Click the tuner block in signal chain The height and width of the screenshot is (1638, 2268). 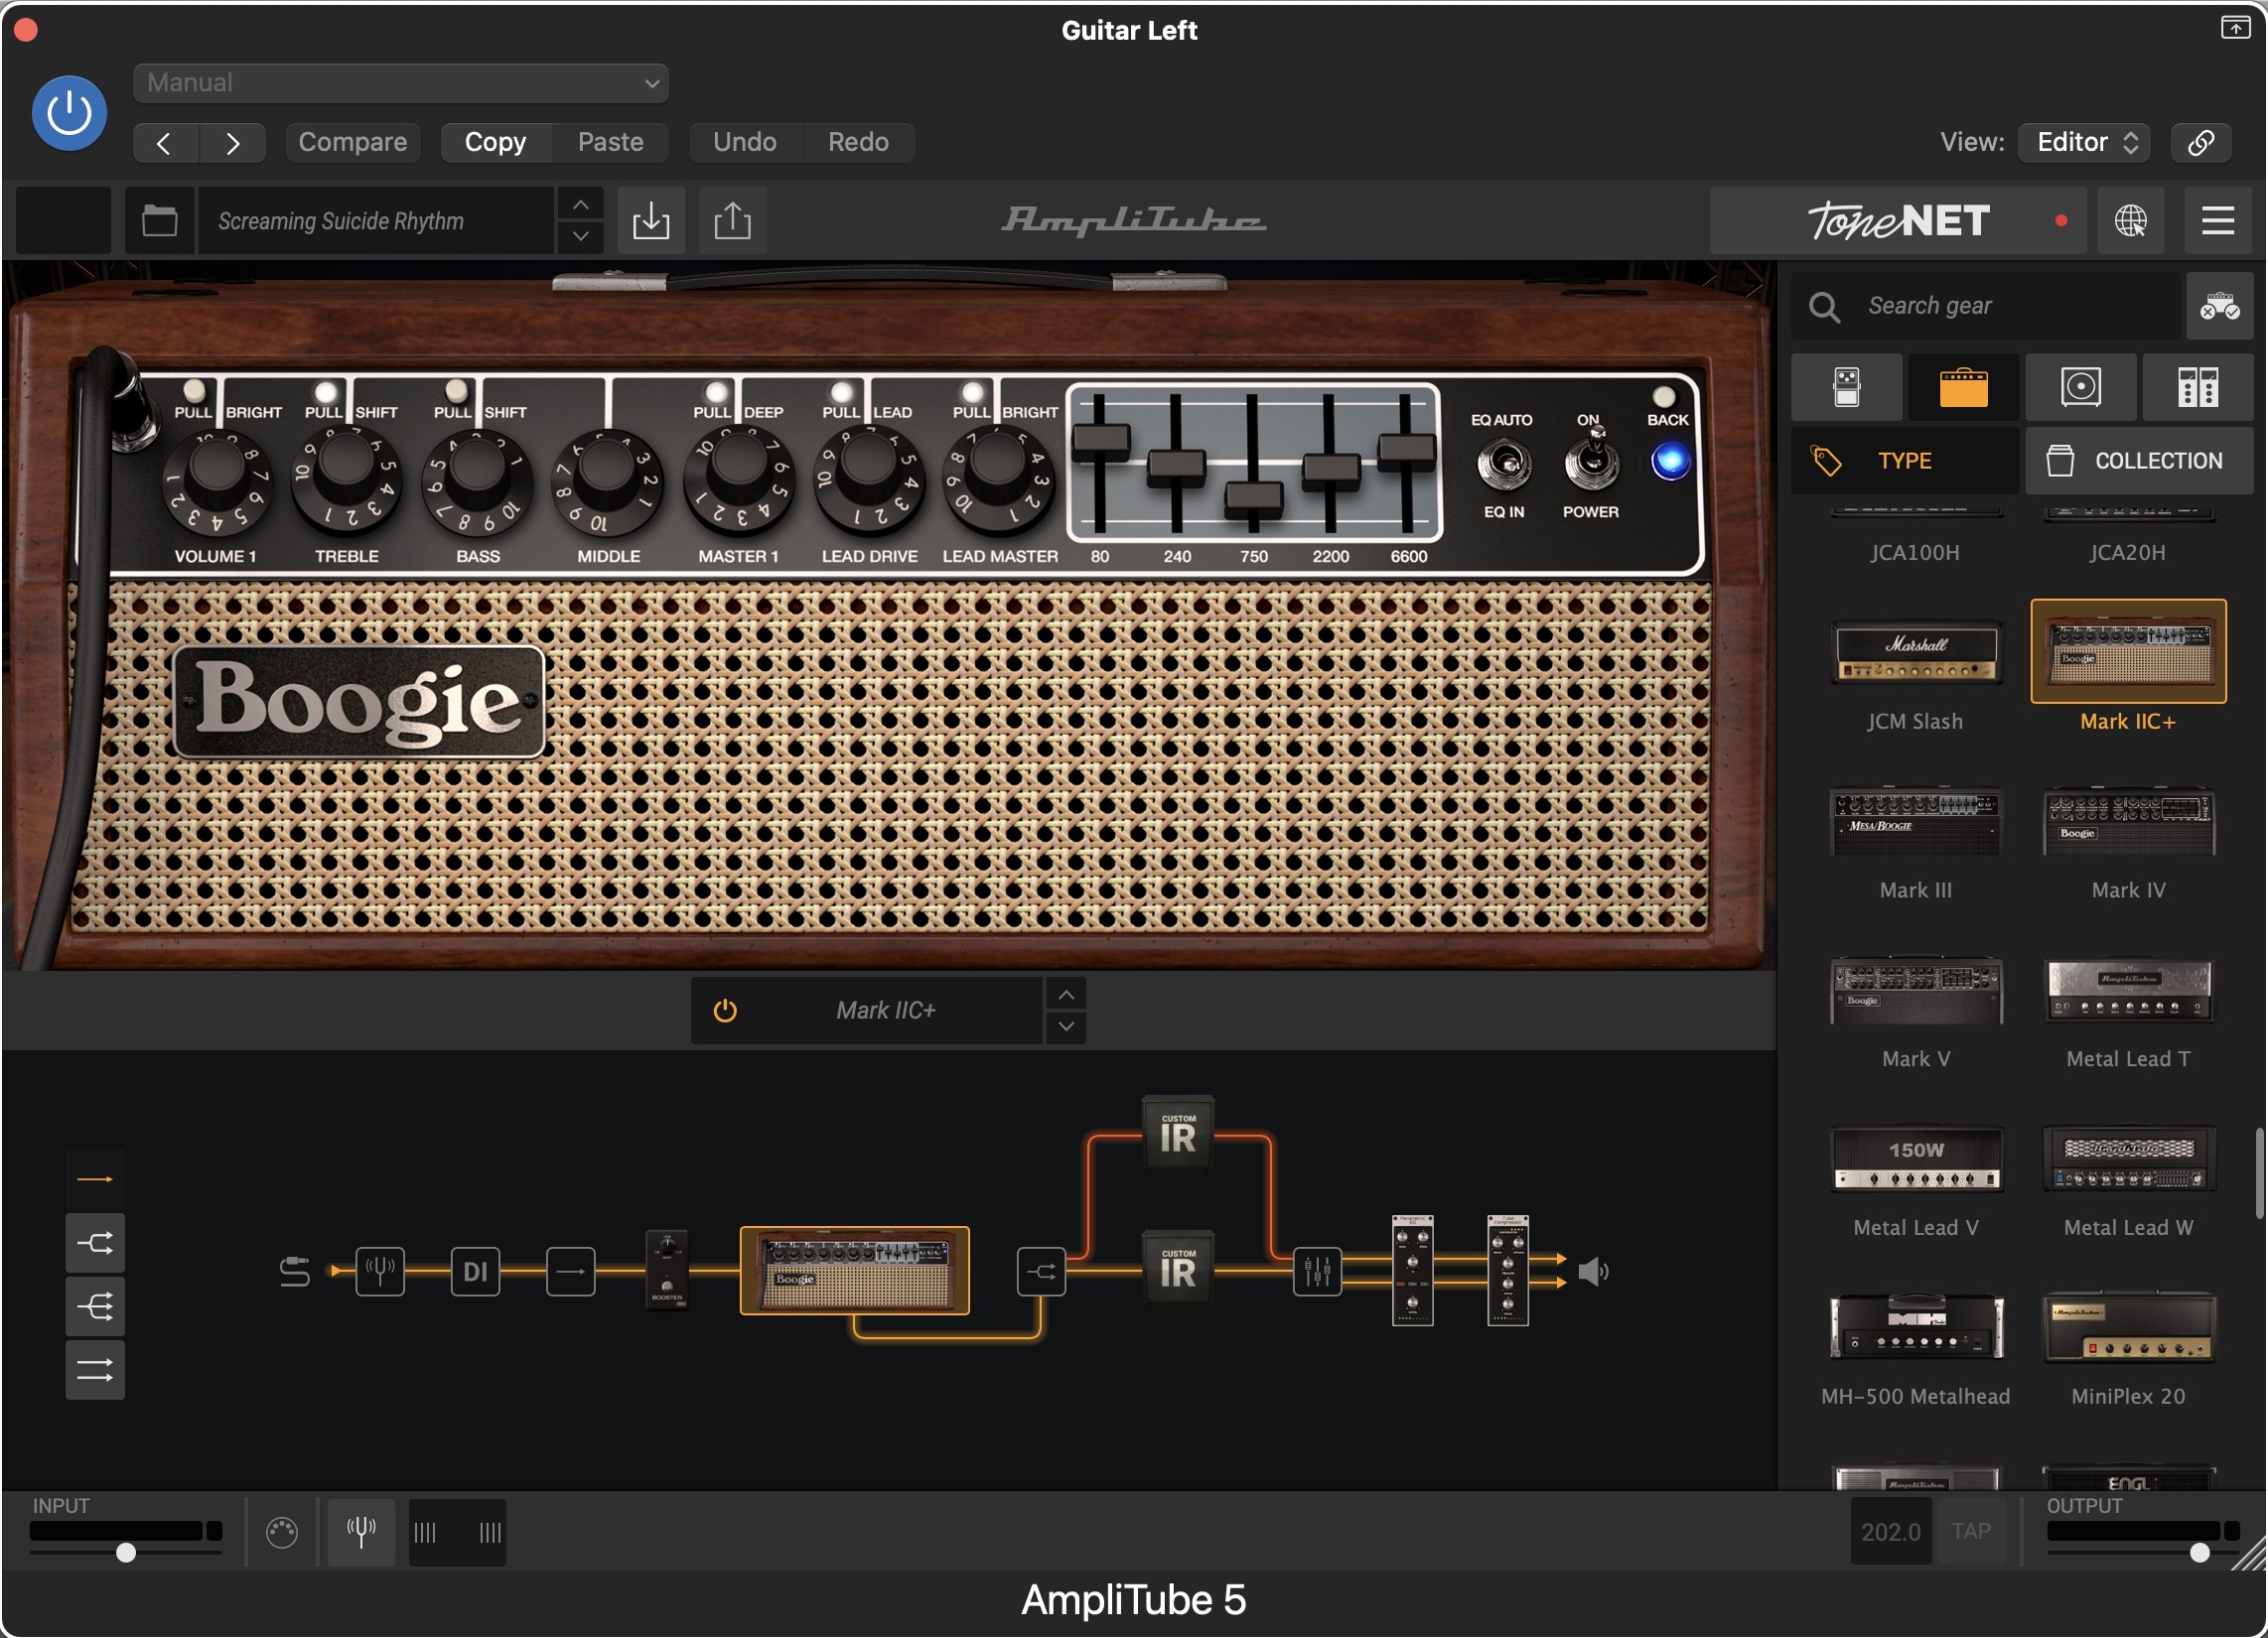pos(380,1272)
